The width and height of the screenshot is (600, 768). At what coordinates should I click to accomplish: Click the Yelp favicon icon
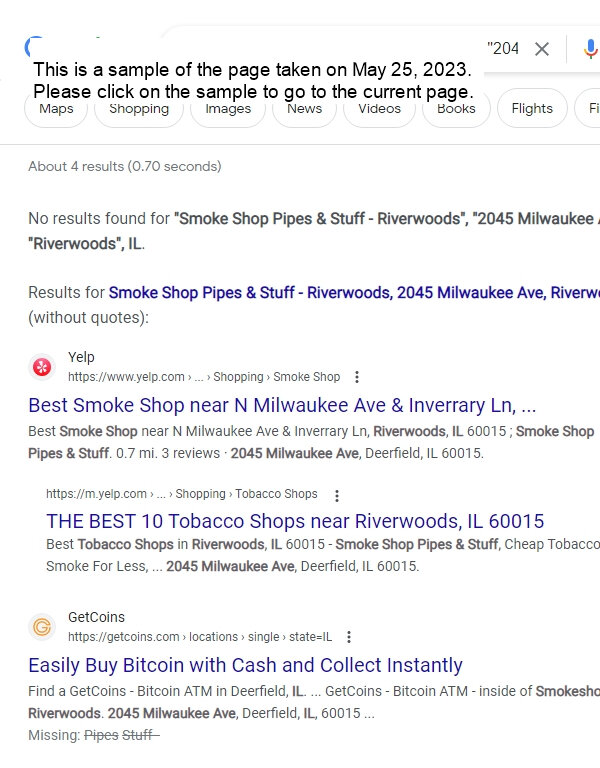pos(42,367)
